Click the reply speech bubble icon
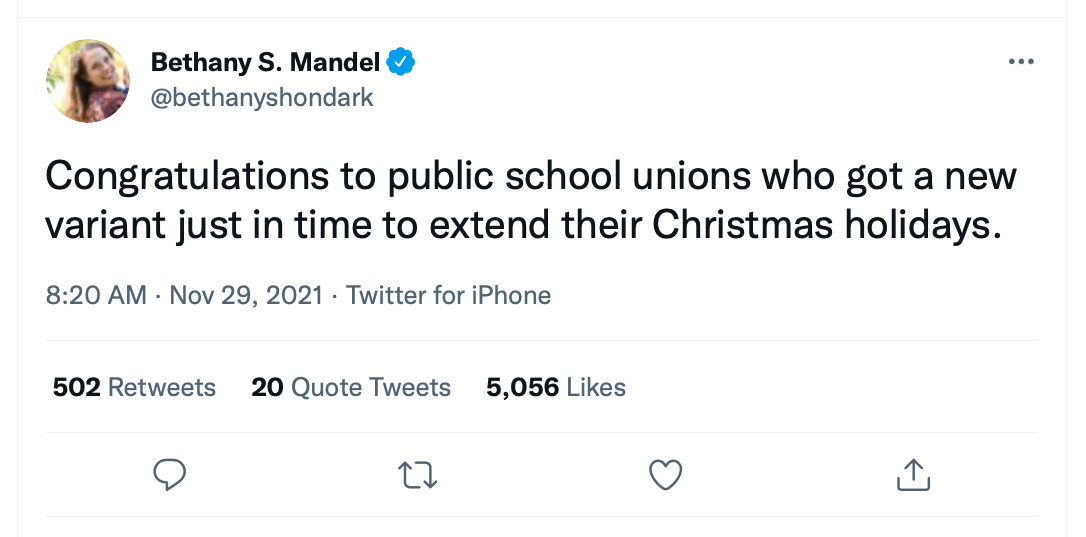The height and width of the screenshot is (537, 1086). coord(170,475)
